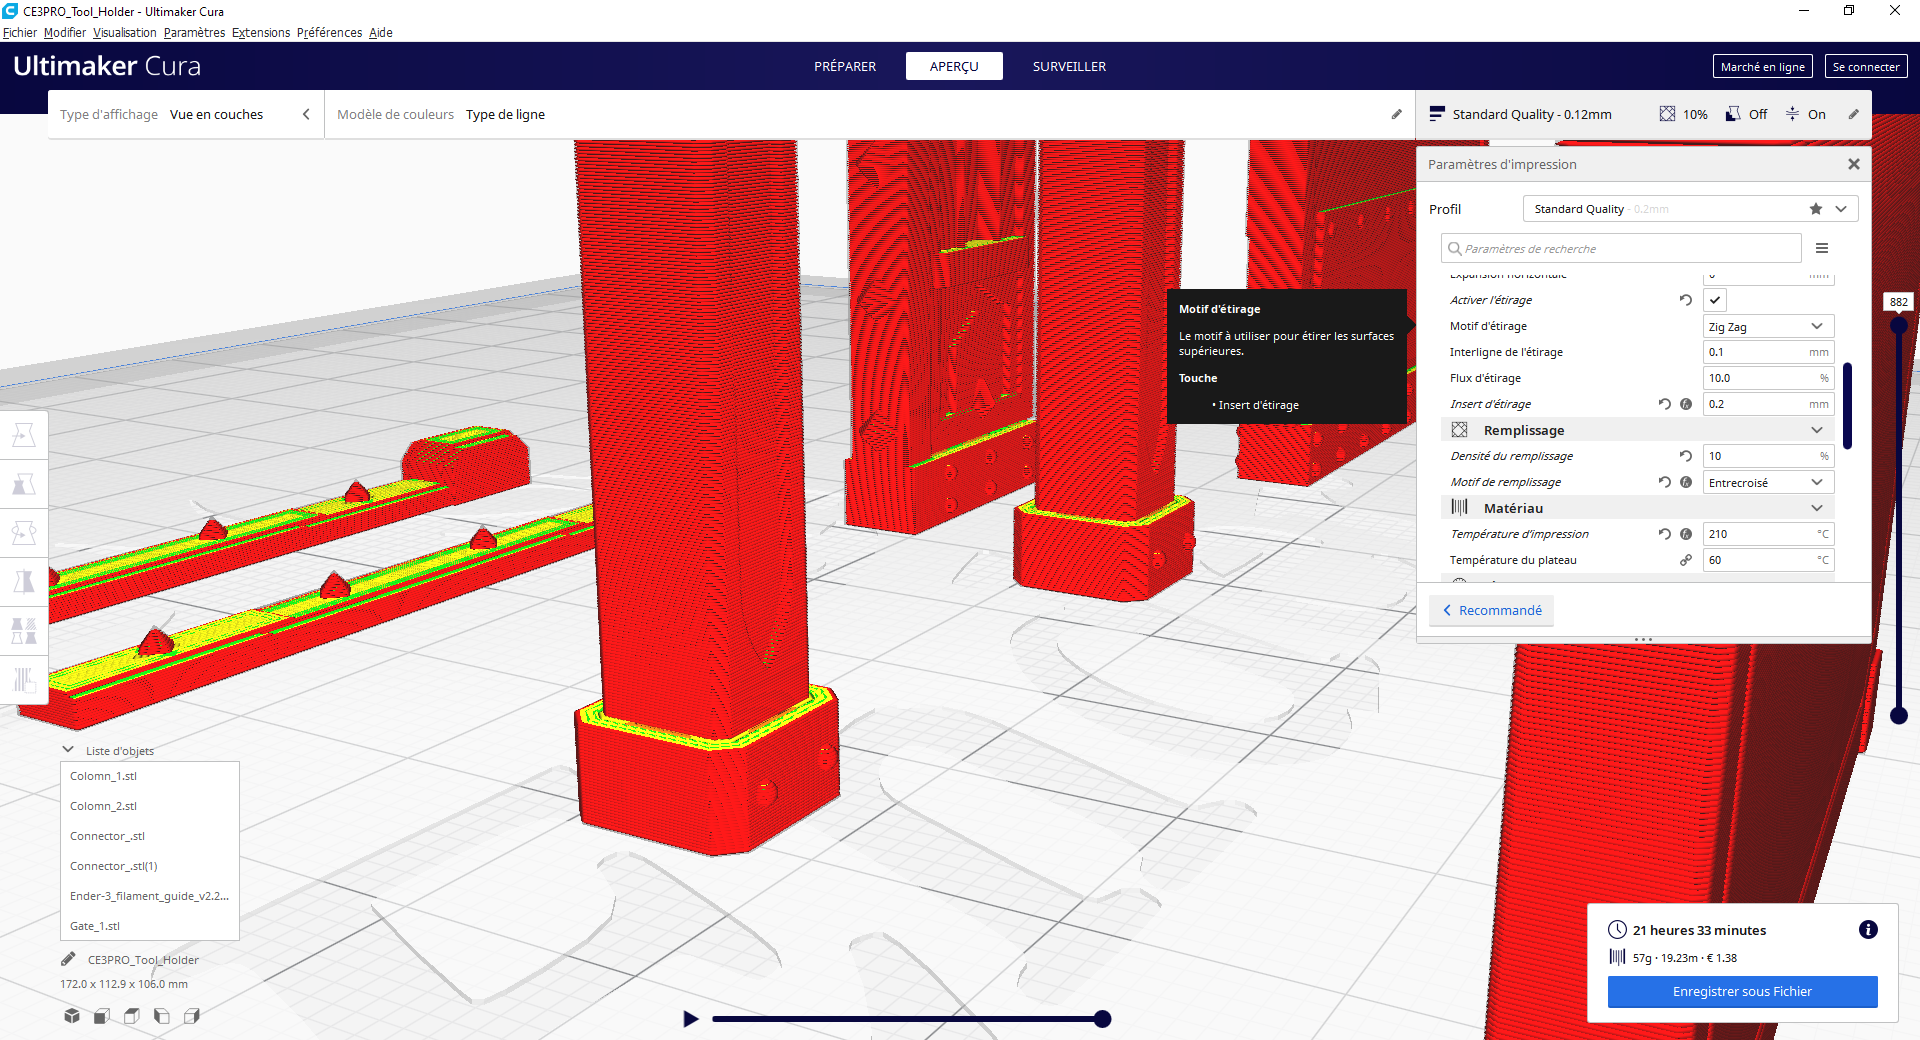Open the Profil Standard Quality dropdown
Image resolution: width=1920 pixels, height=1040 pixels.
pyautogui.click(x=1690, y=209)
